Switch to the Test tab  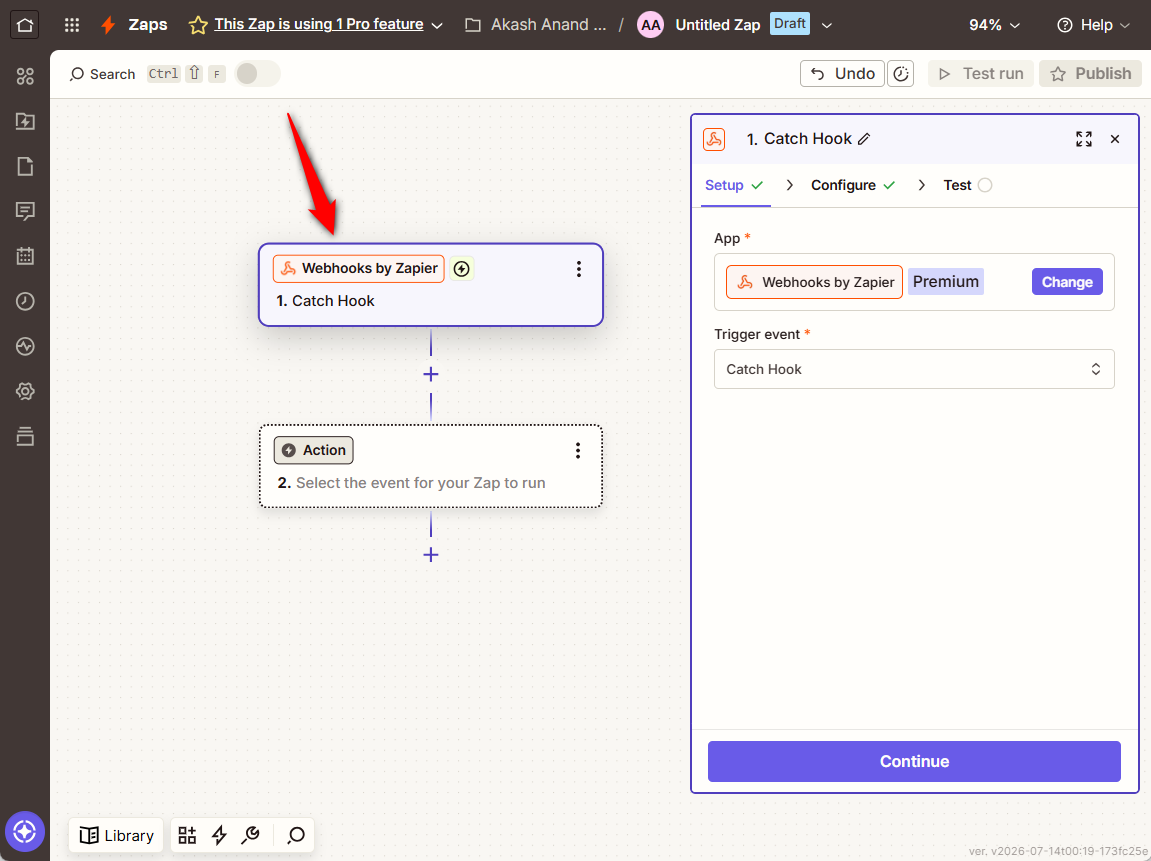(x=967, y=185)
